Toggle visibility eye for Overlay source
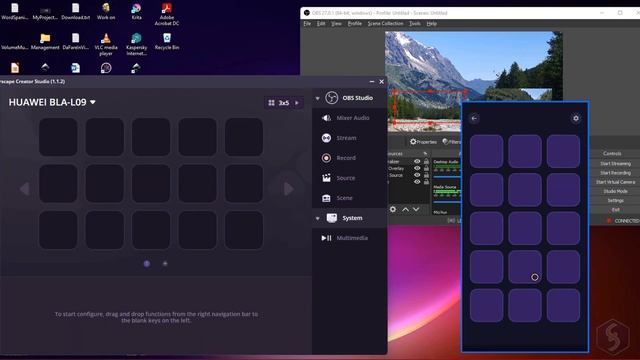640x360 pixels. click(x=417, y=168)
